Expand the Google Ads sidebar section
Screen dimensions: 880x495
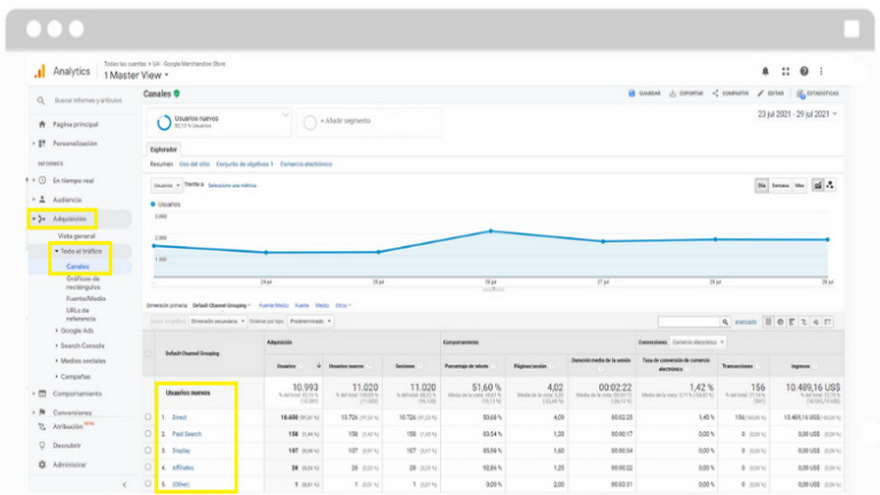coord(77,331)
